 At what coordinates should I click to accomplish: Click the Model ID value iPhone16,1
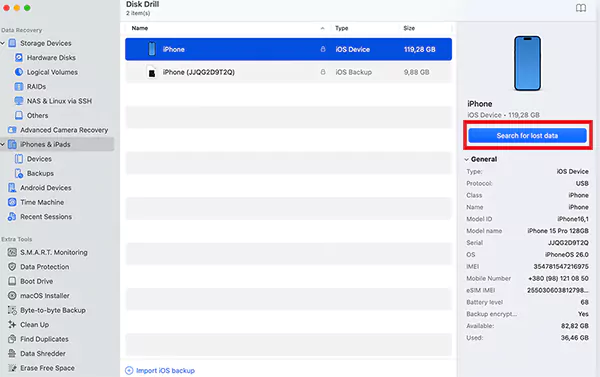click(x=573, y=219)
